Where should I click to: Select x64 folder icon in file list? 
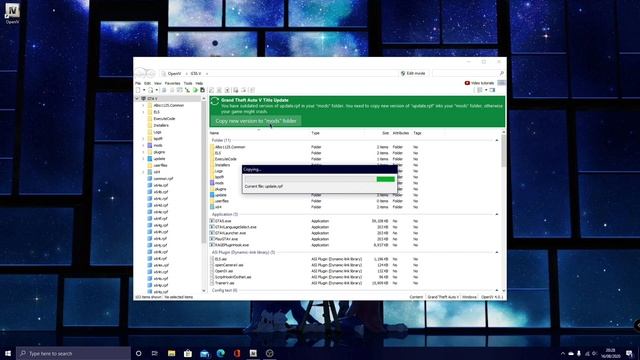coord(212,207)
